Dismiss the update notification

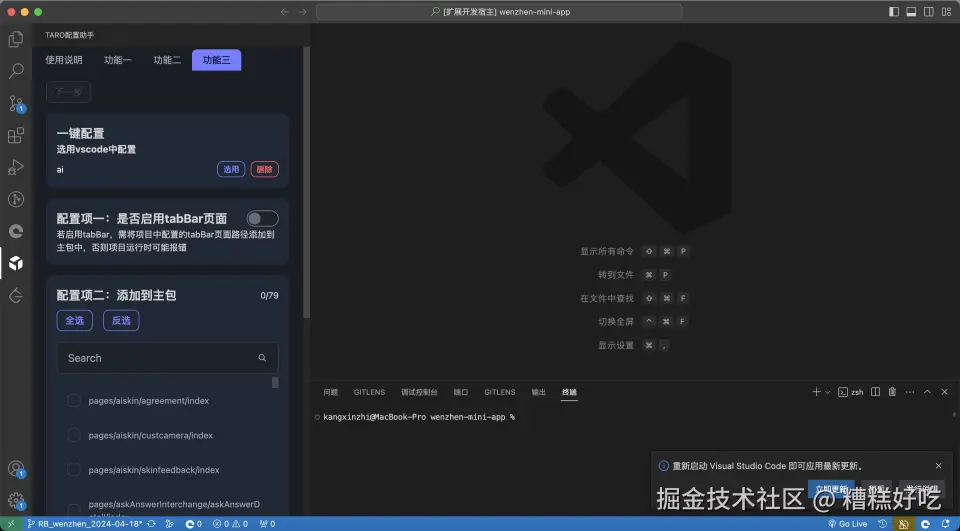coord(939,466)
